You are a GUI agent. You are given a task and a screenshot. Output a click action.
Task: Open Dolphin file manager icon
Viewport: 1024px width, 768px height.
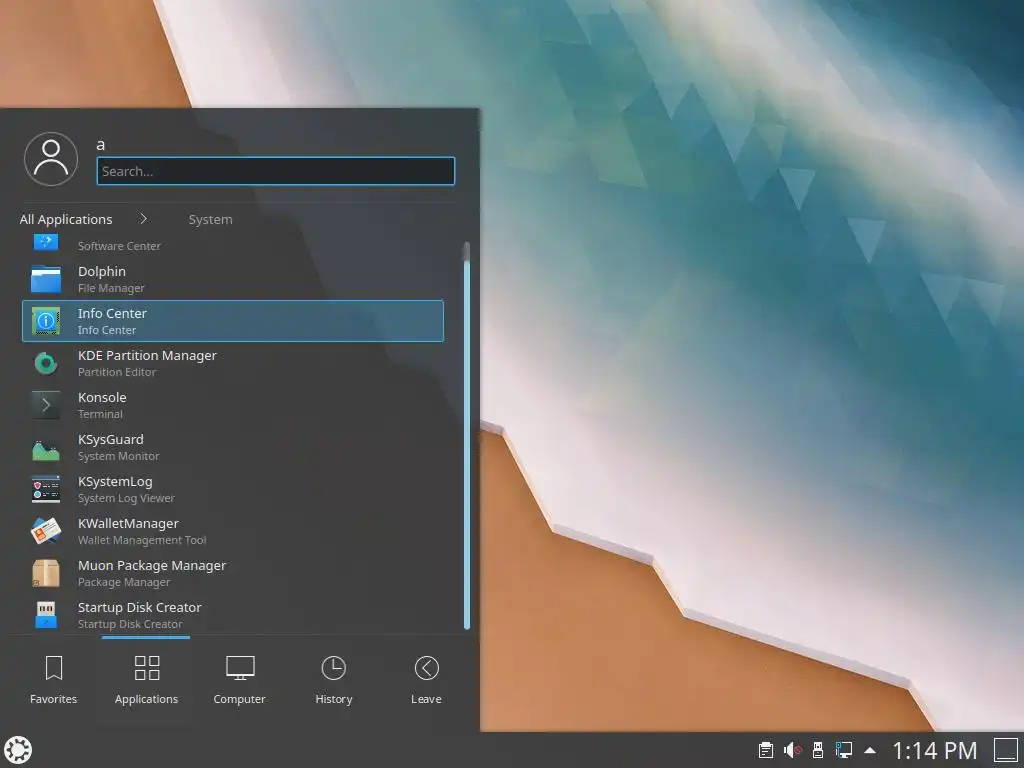tap(46, 280)
